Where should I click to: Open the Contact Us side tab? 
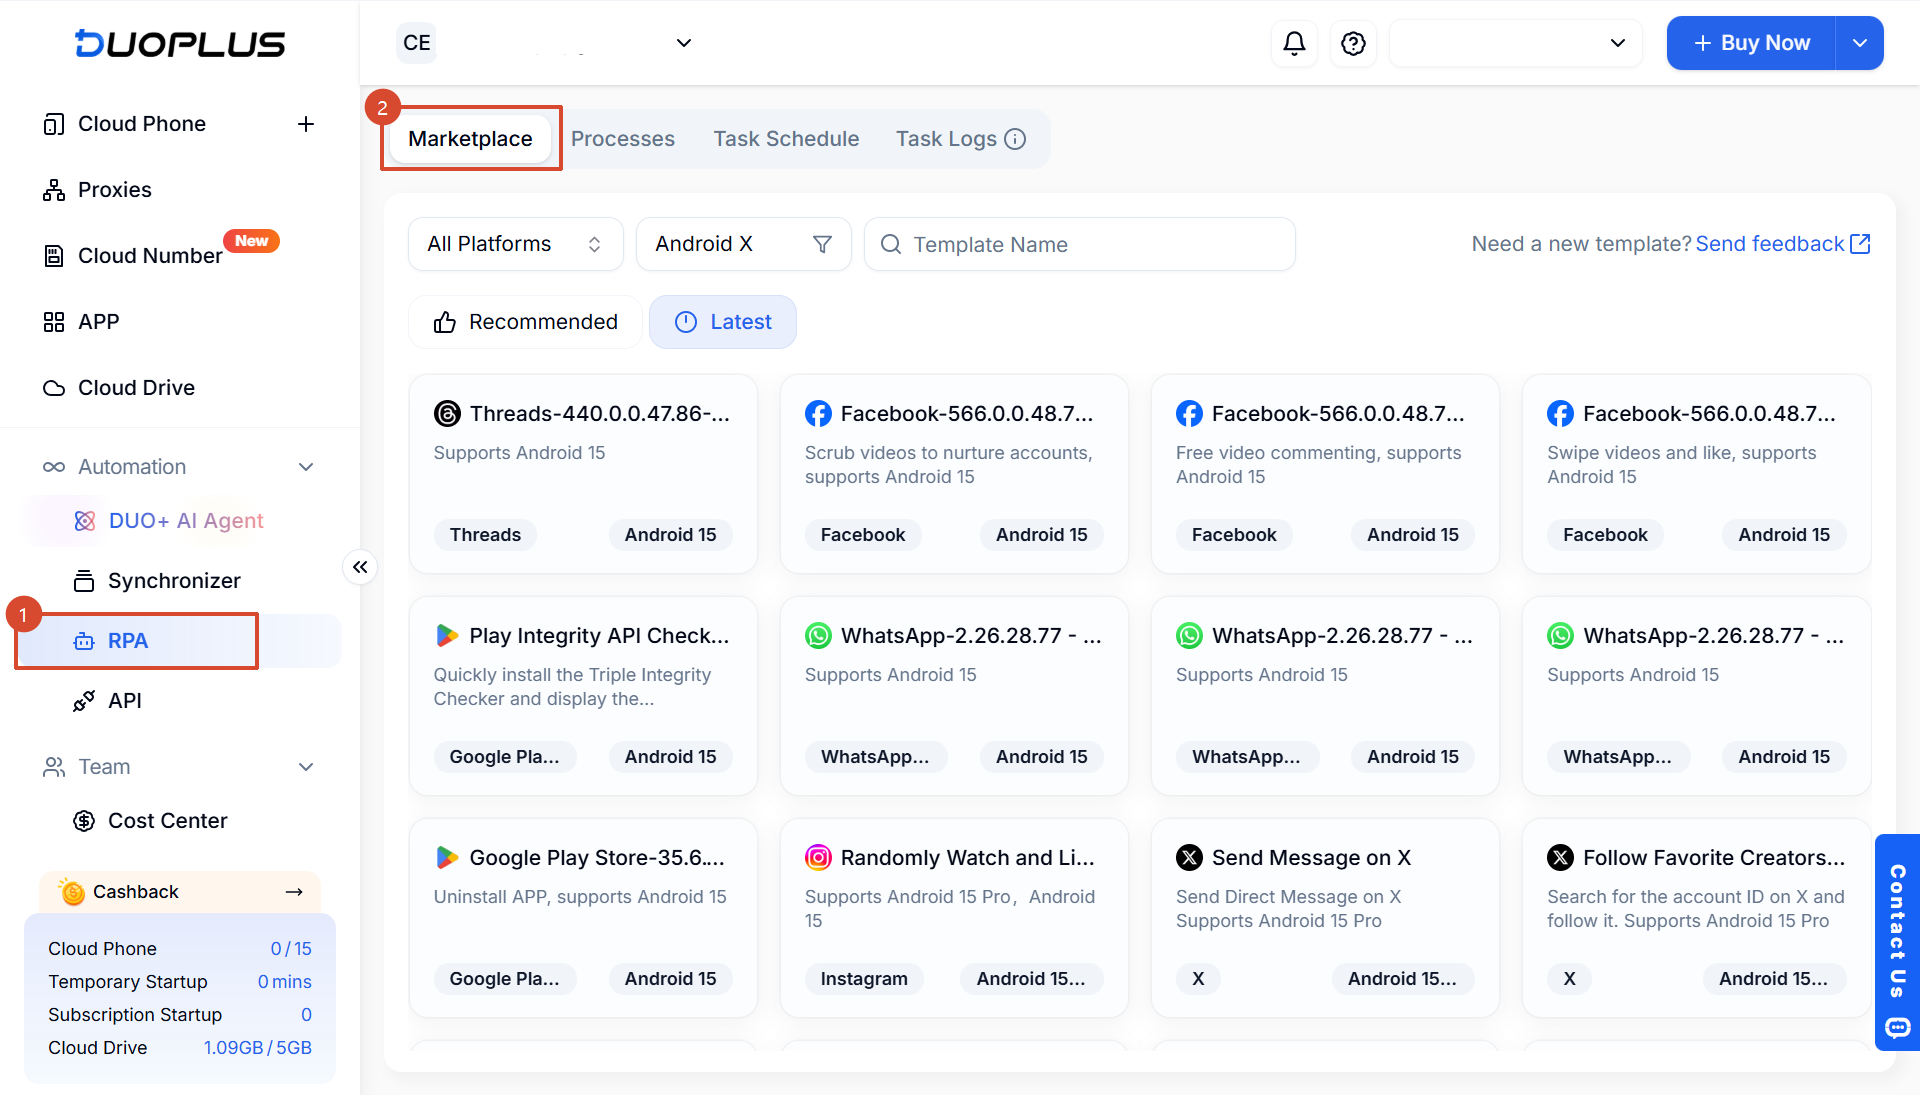(x=1897, y=942)
